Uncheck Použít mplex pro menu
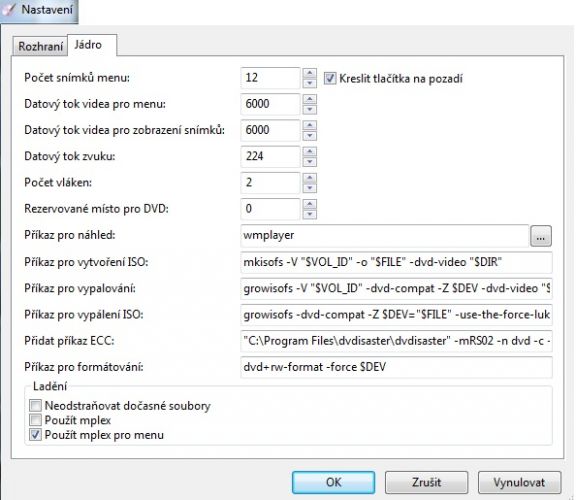The image size is (576, 500). (35, 435)
